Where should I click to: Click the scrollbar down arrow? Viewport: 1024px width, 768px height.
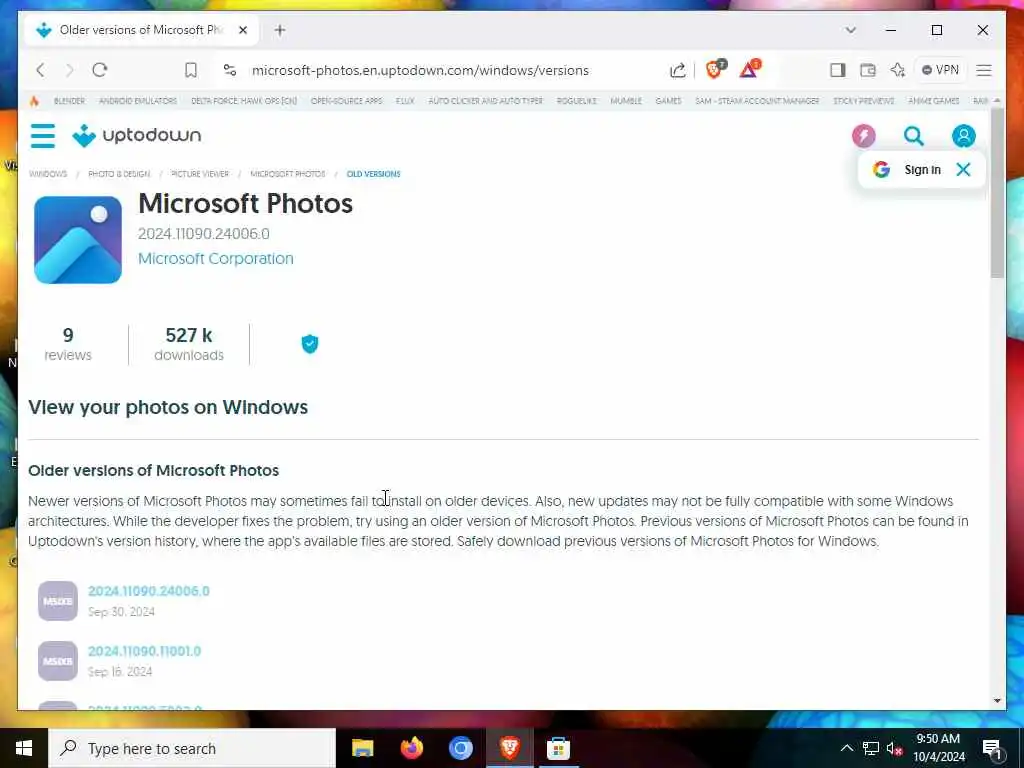[997, 701]
